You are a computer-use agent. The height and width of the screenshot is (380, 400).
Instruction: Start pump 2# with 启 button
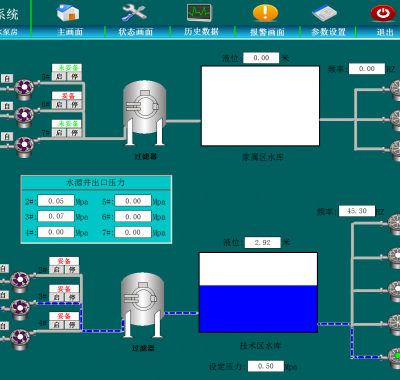coord(57,269)
